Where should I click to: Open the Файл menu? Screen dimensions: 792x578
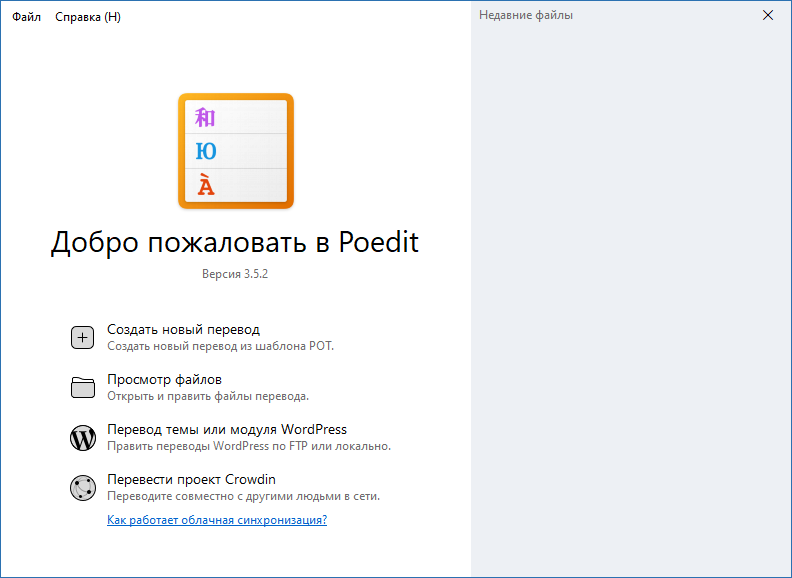[26, 17]
